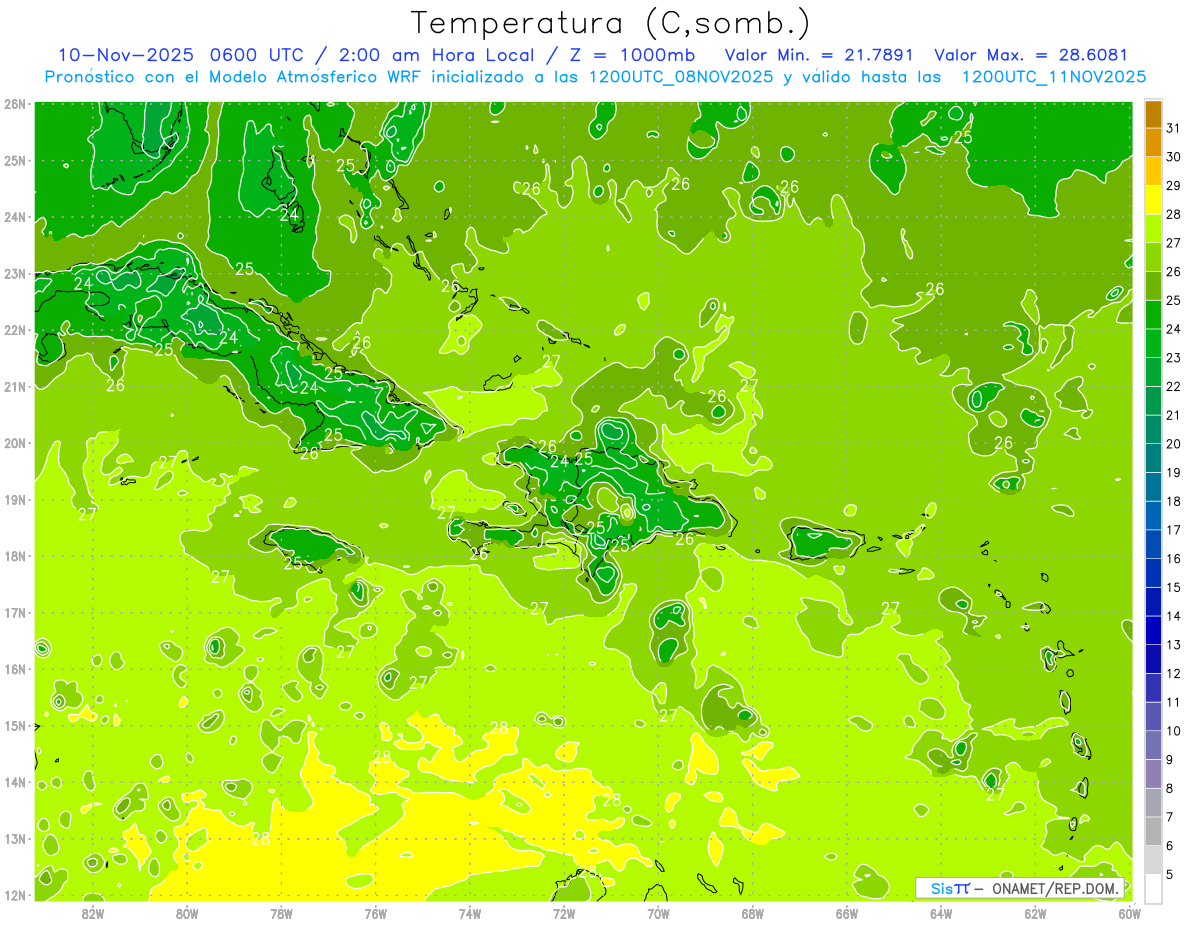Click the "68W" longitude axis label
1200x927 pixels.
[752, 914]
